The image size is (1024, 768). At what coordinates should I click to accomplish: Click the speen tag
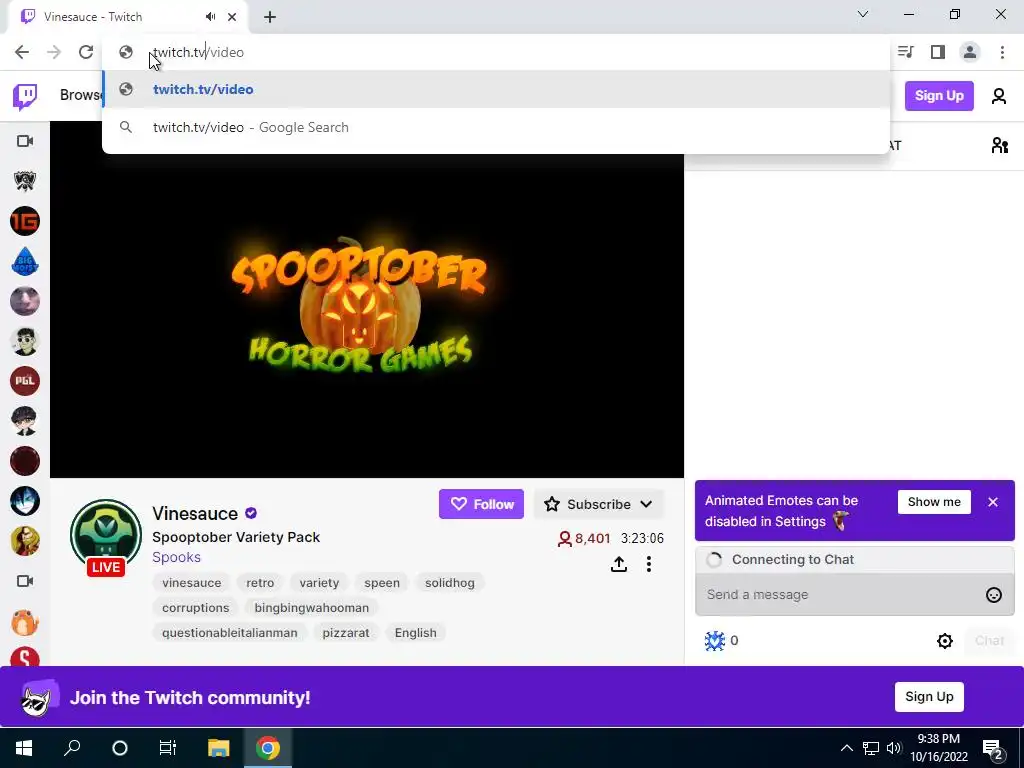pyautogui.click(x=381, y=583)
